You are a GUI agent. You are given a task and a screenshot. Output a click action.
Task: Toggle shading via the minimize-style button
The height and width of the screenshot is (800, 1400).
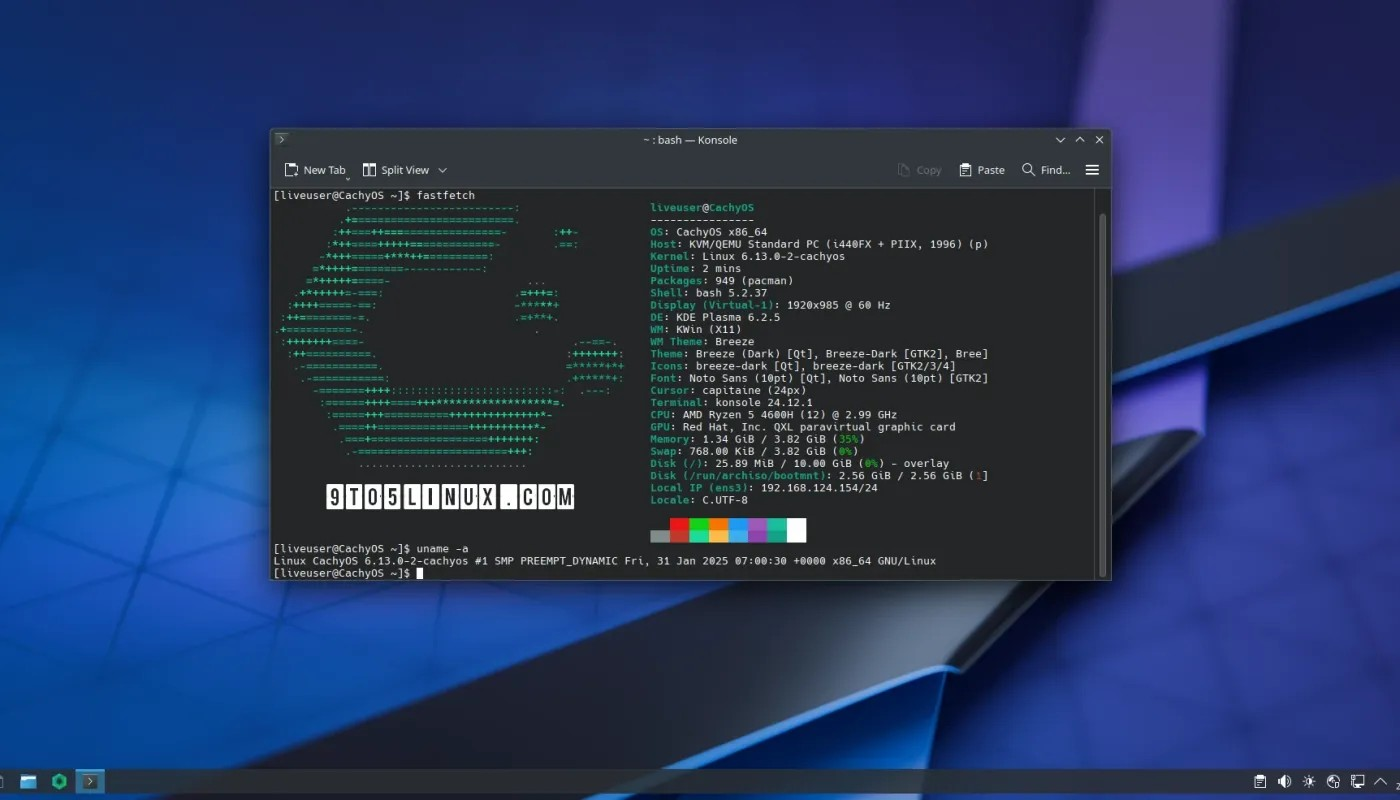(1060, 139)
